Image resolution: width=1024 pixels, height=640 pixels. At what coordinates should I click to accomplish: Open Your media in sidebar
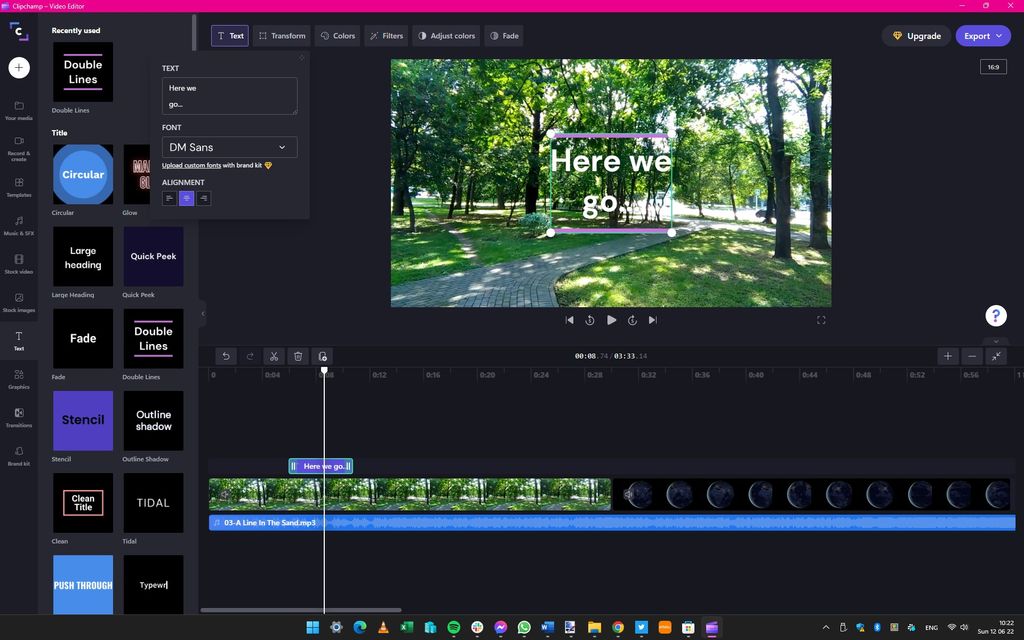(19, 110)
